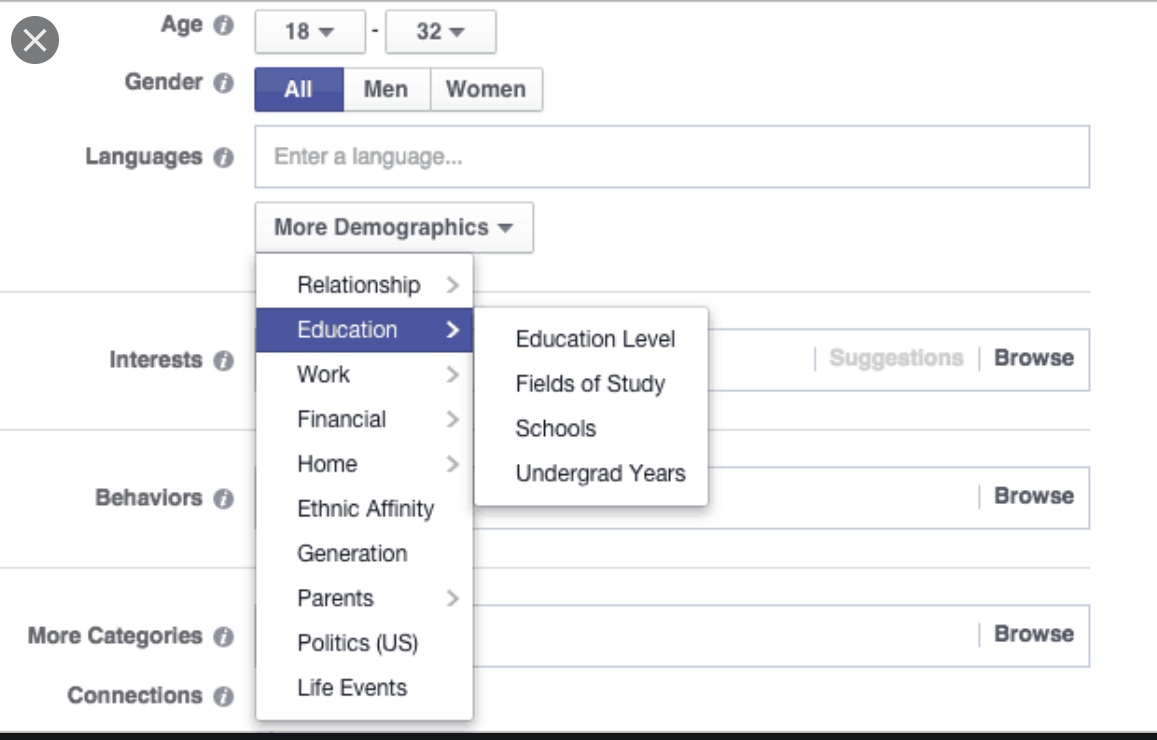
Task: Expand the Work submenu
Action: coord(365,375)
